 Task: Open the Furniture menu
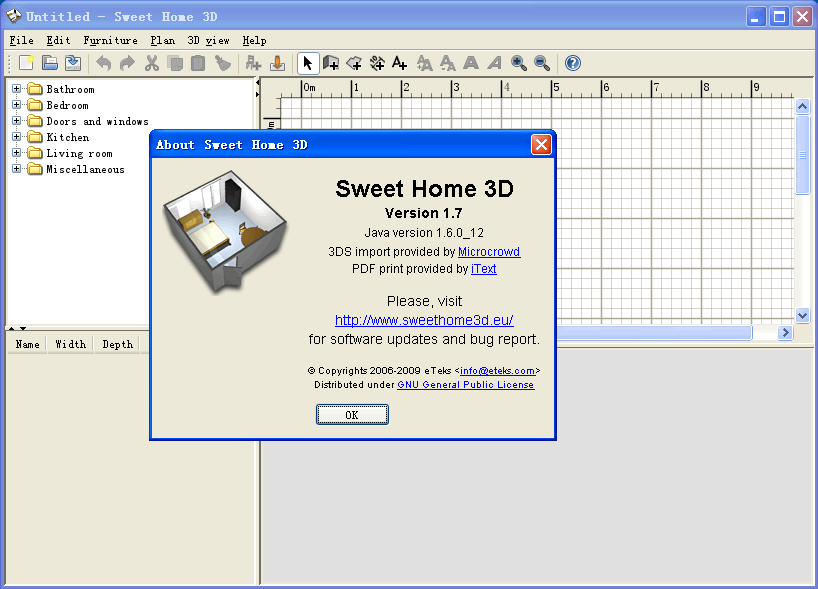tap(110, 41)
